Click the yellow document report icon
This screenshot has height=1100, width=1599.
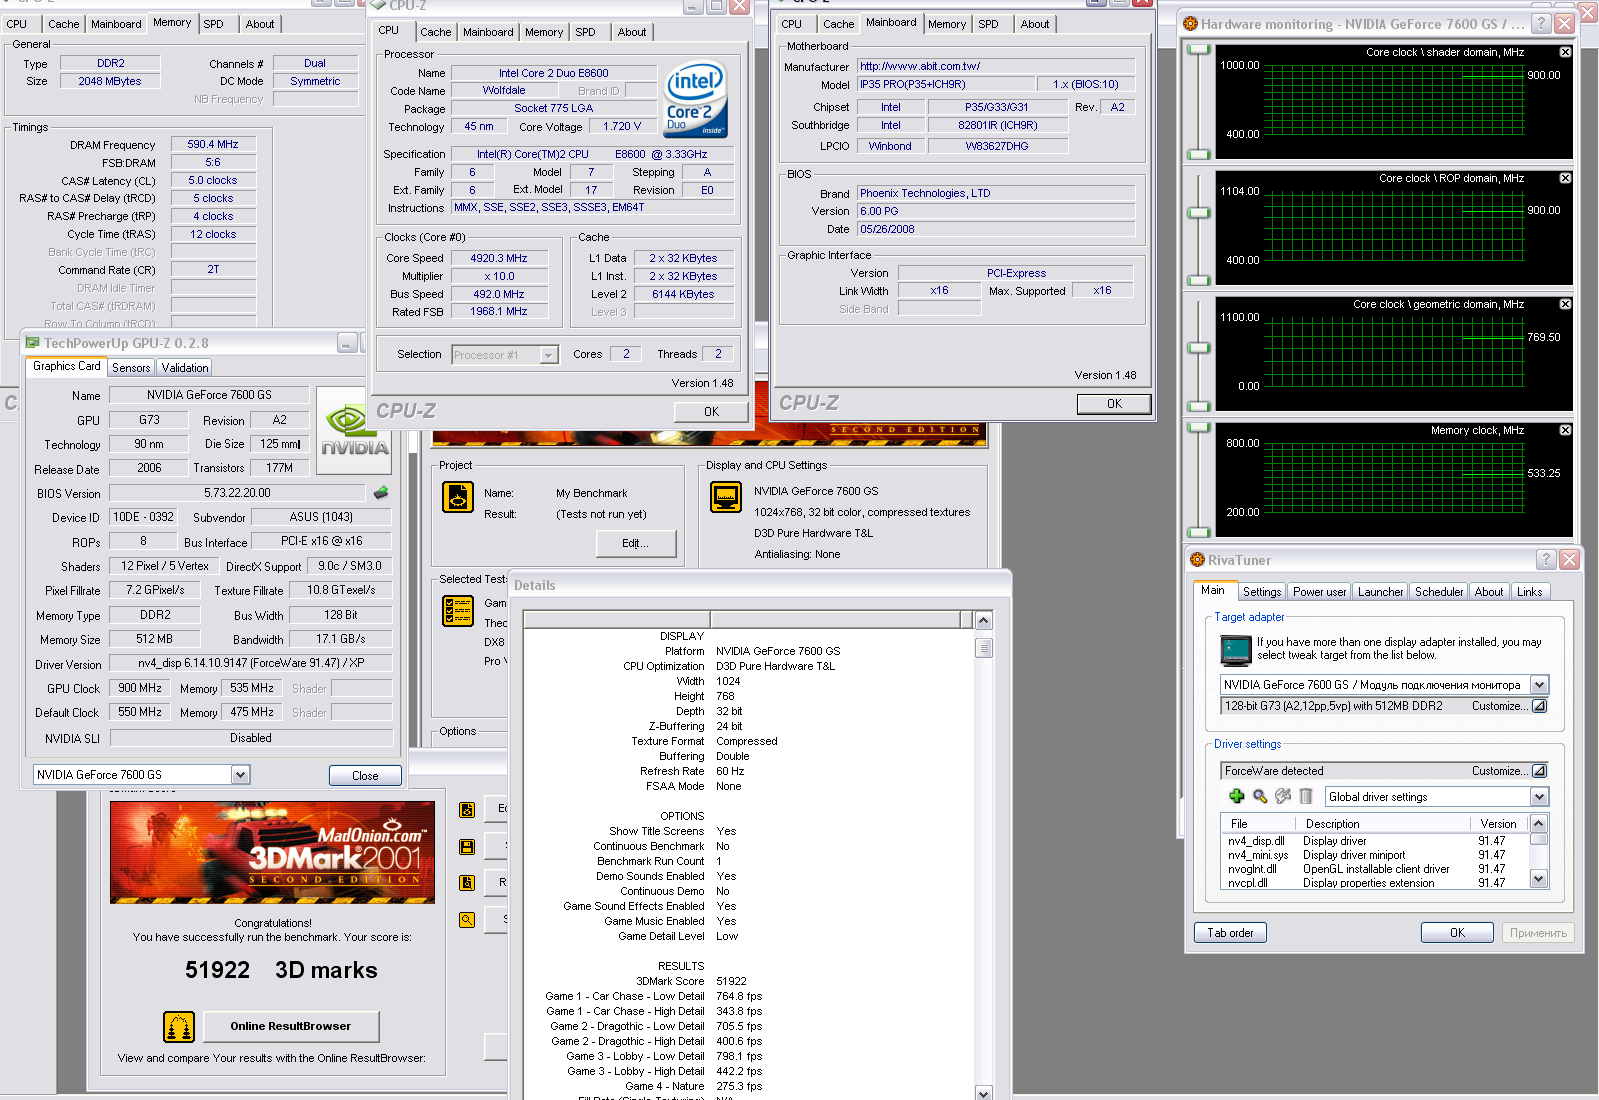[467, 883]
